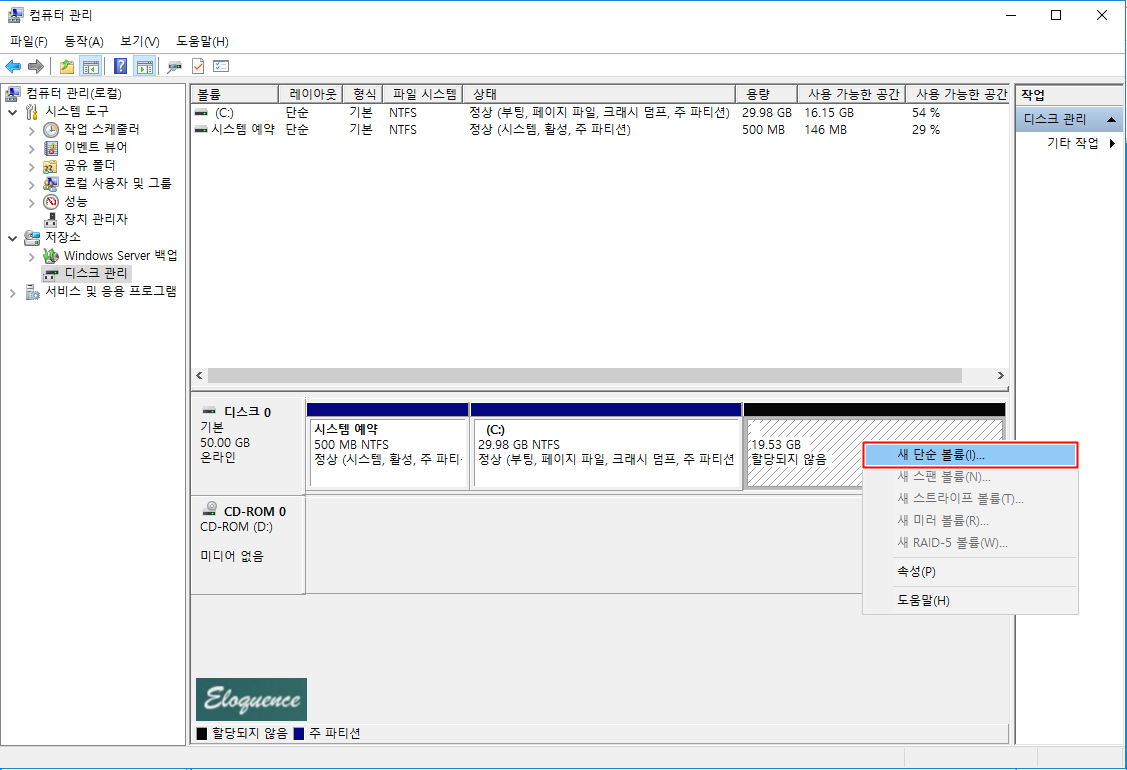Collapse the 디스크 관리 section in the 작업 pane
Screen dimensions: 1127x770
(x=1111, y=119)
